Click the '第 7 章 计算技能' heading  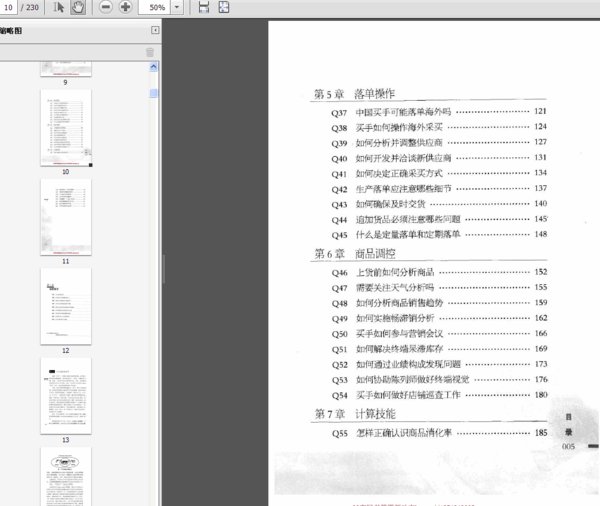[x=354, y=414]
